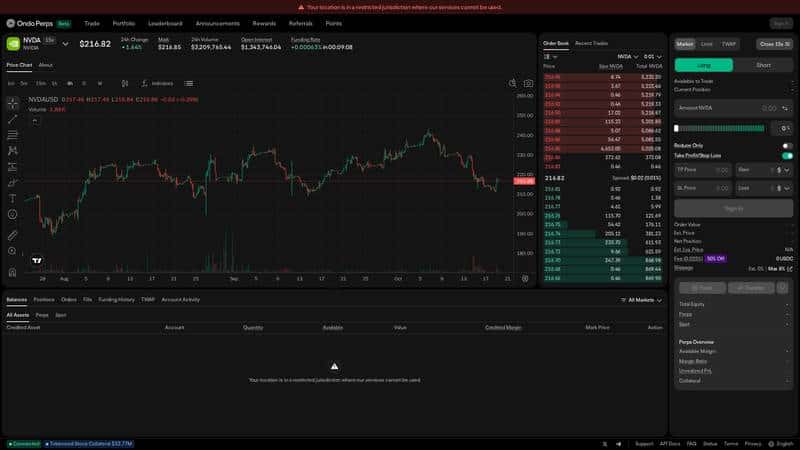The image size is (800, 450).
Task: Choose the Market order type
Action: pos(685,44)
